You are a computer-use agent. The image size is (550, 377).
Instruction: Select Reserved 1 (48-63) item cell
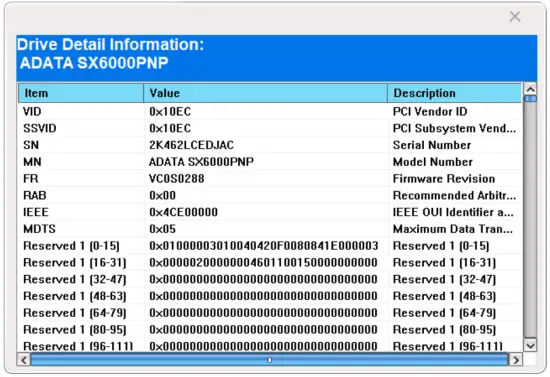(x=75, y=296)
